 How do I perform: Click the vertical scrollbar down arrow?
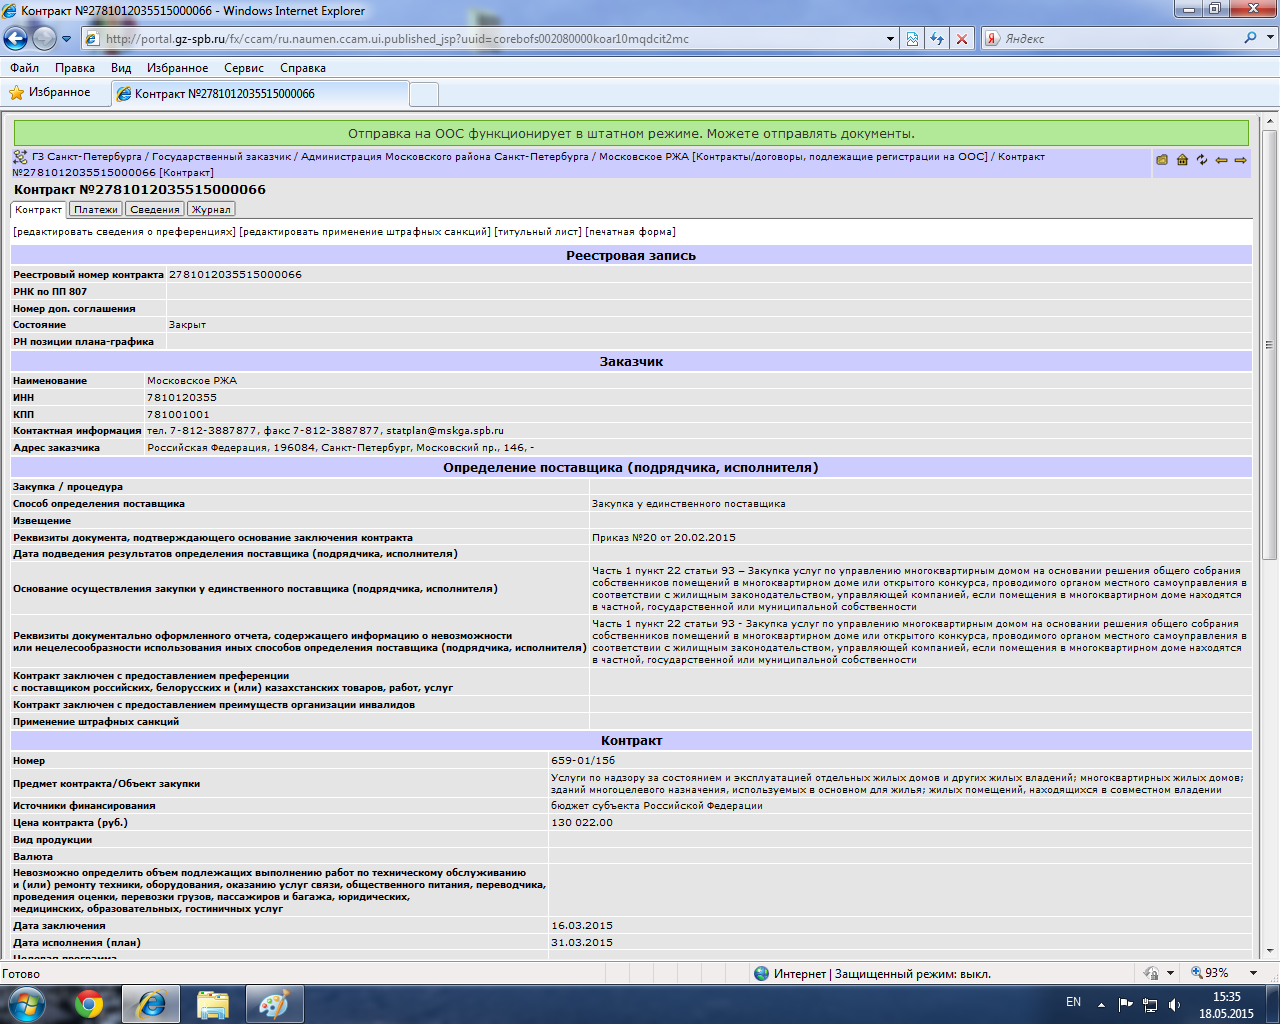click(x=1270, y=951)
